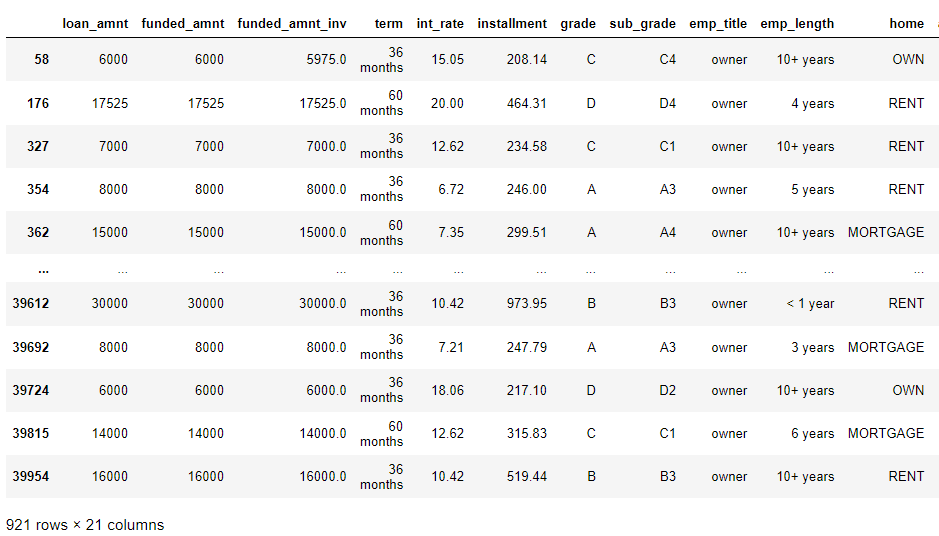Click row index 39954
This screenshot has height=536, width=939.
coord(31,477)
